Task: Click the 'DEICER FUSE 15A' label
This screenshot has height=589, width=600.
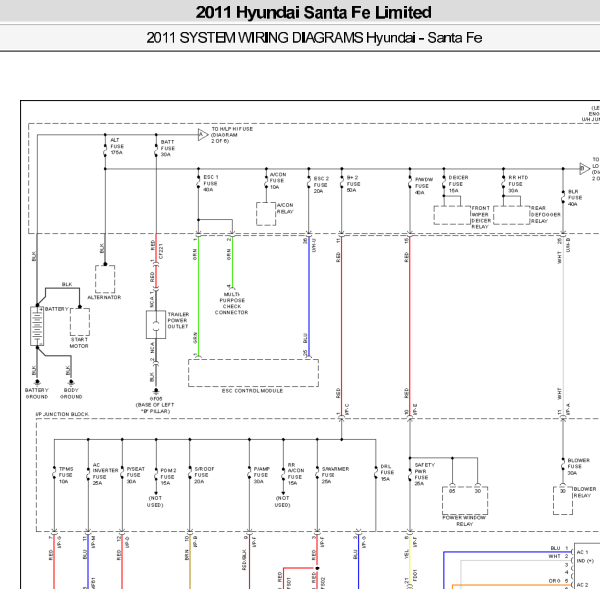Action: (458, 184)
